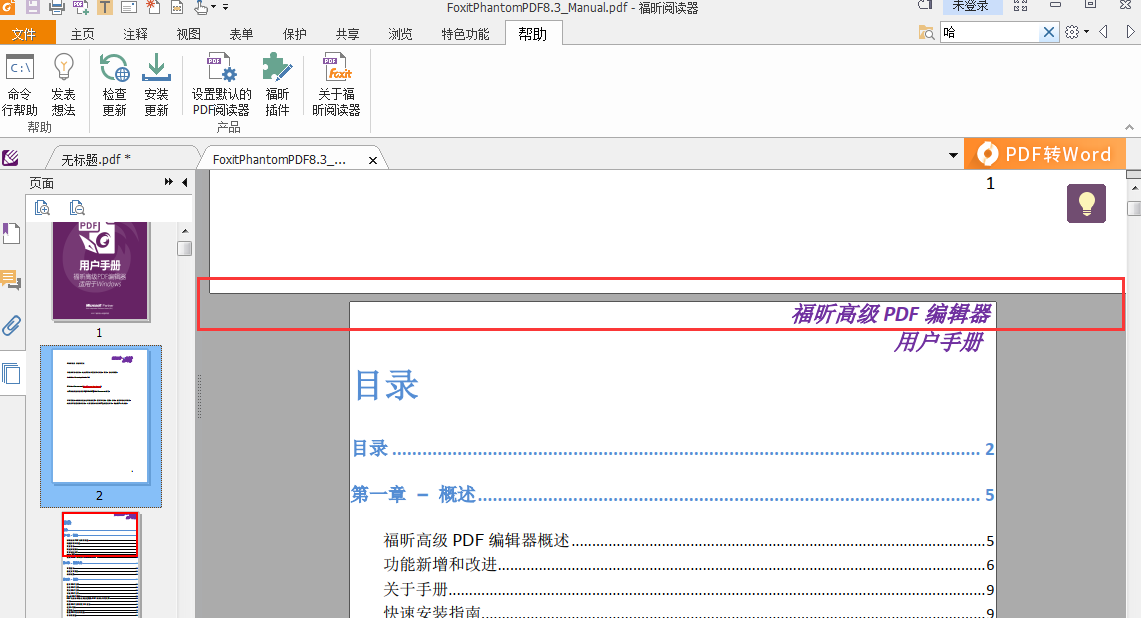Open search settings gear icon

click(1072, 32)
